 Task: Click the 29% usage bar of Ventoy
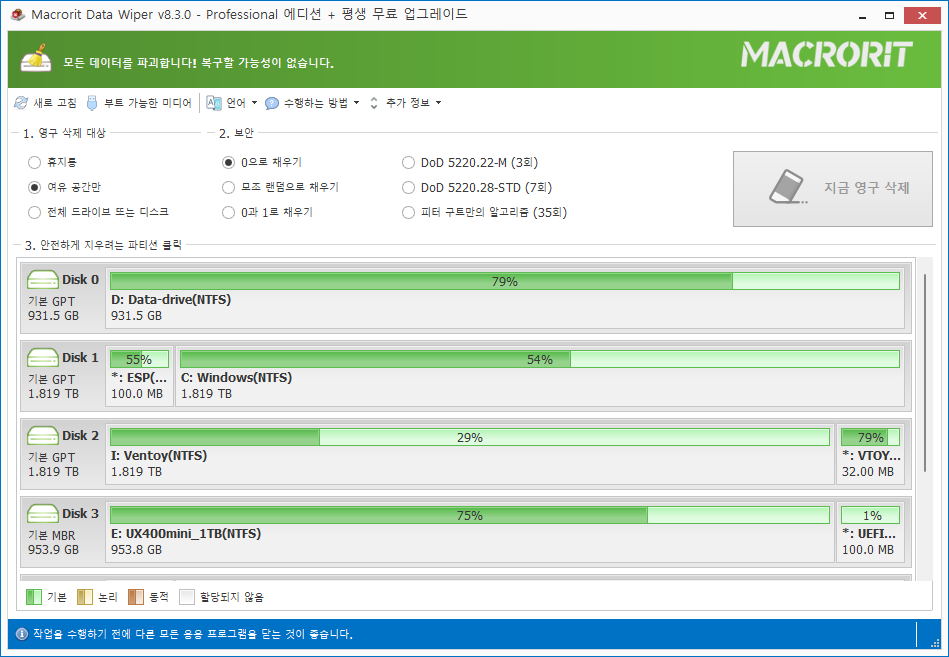click(470, 437)
